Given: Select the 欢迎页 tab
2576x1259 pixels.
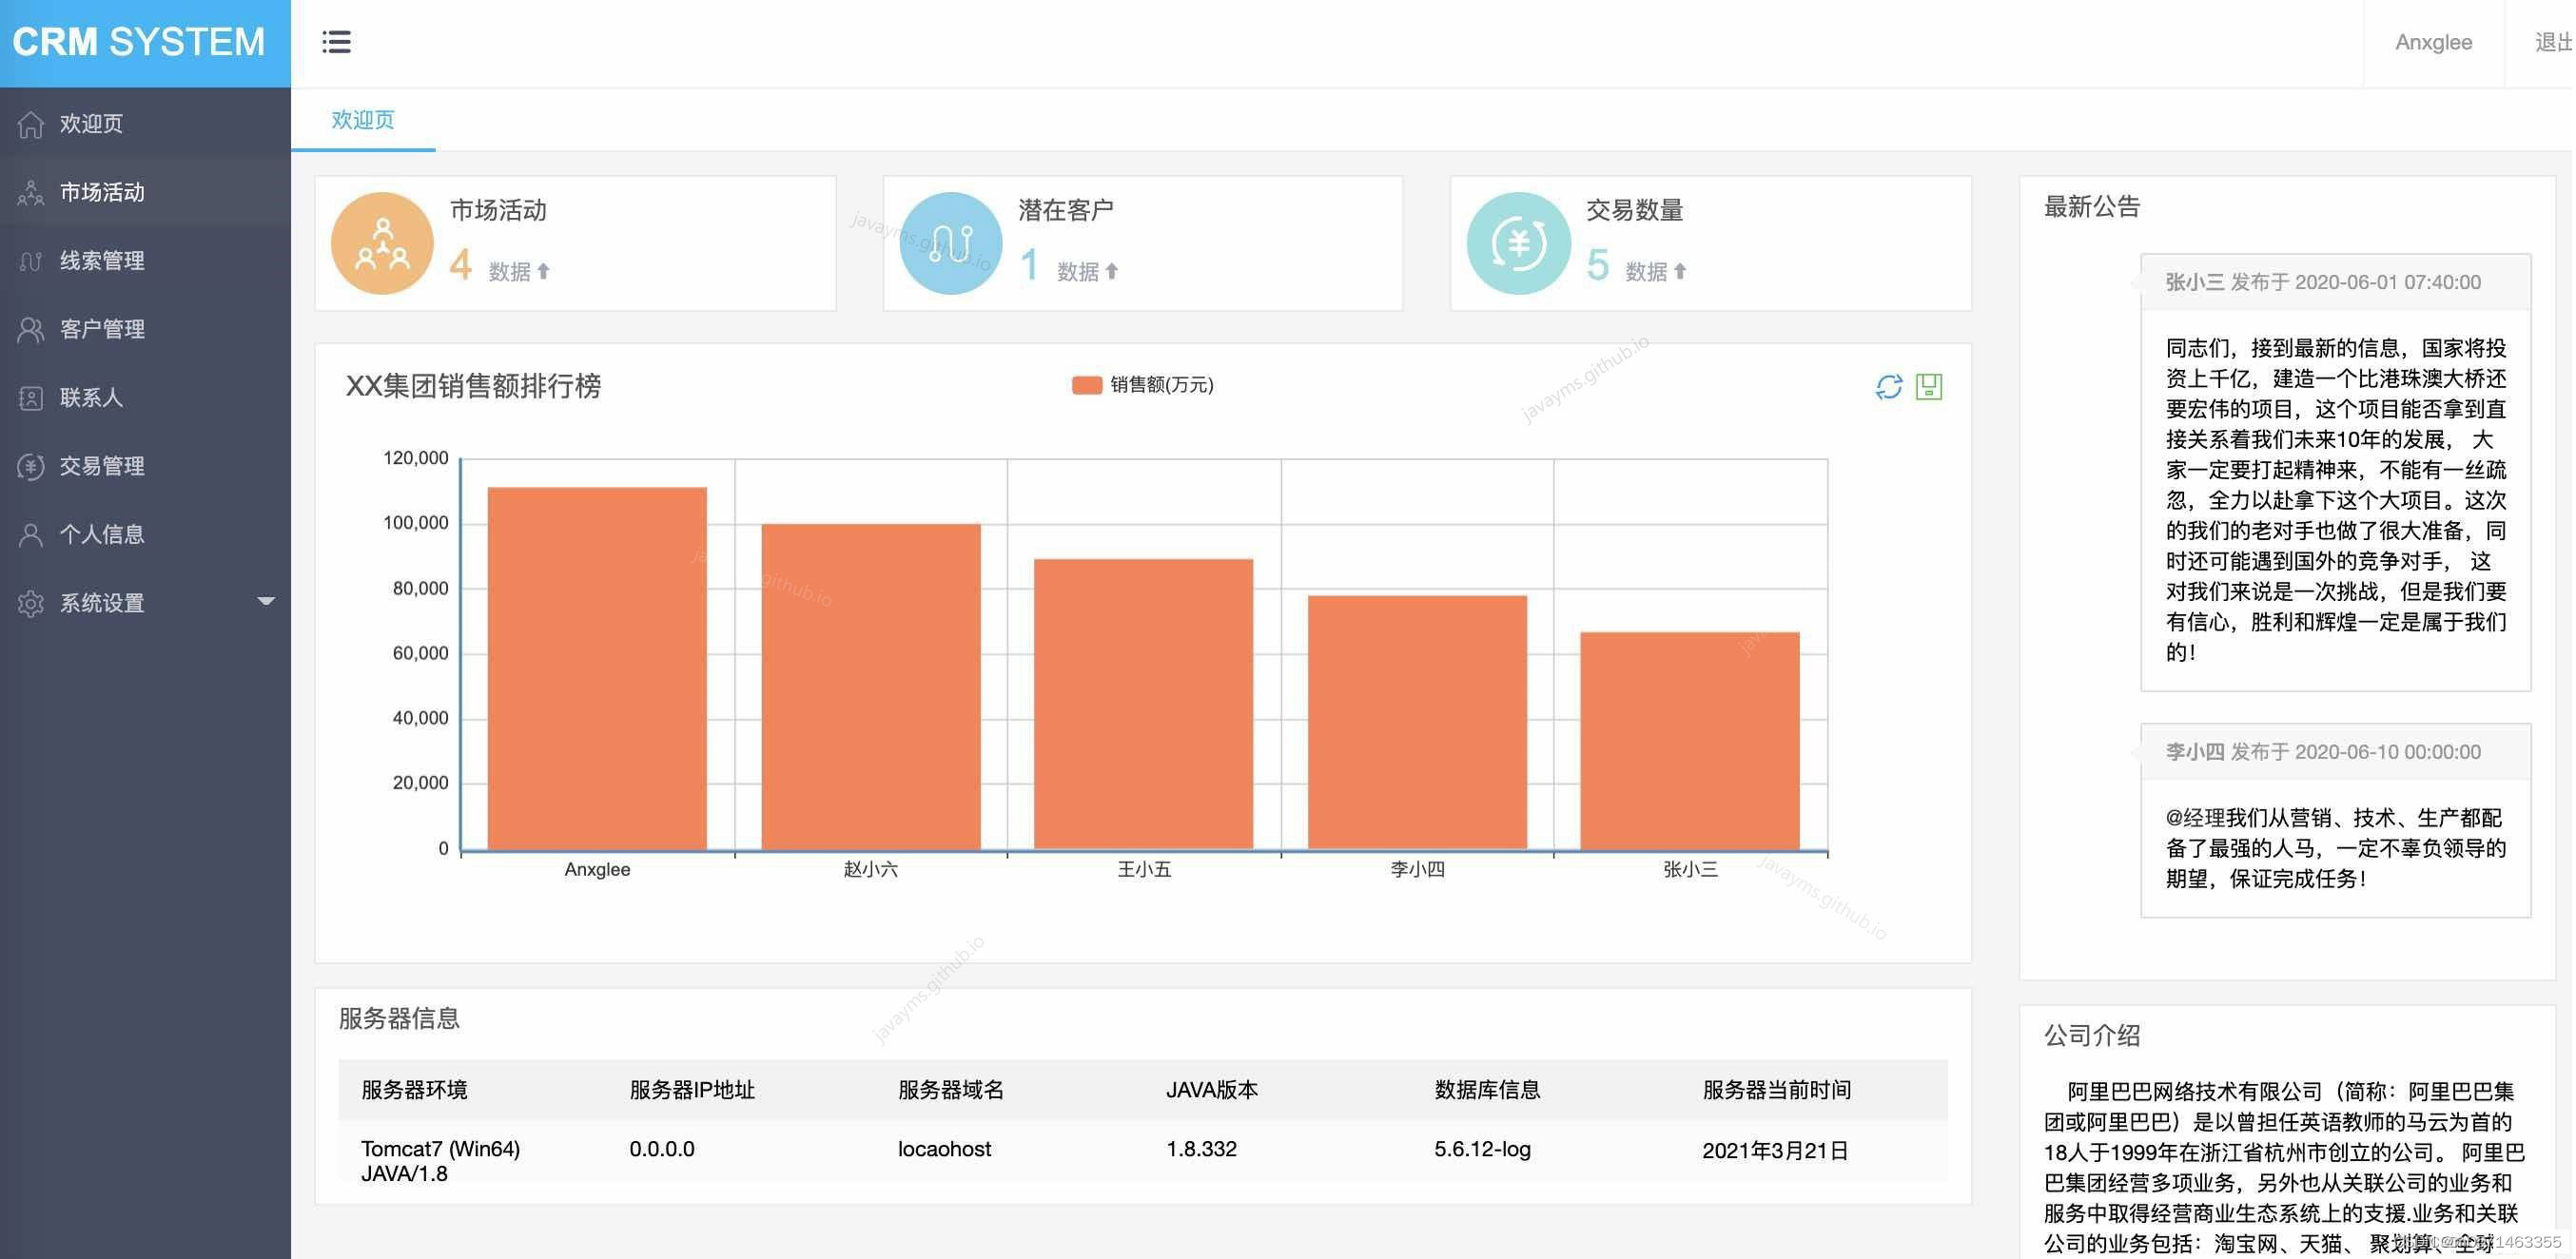Looking at the screenshot, I should [363, 120].
